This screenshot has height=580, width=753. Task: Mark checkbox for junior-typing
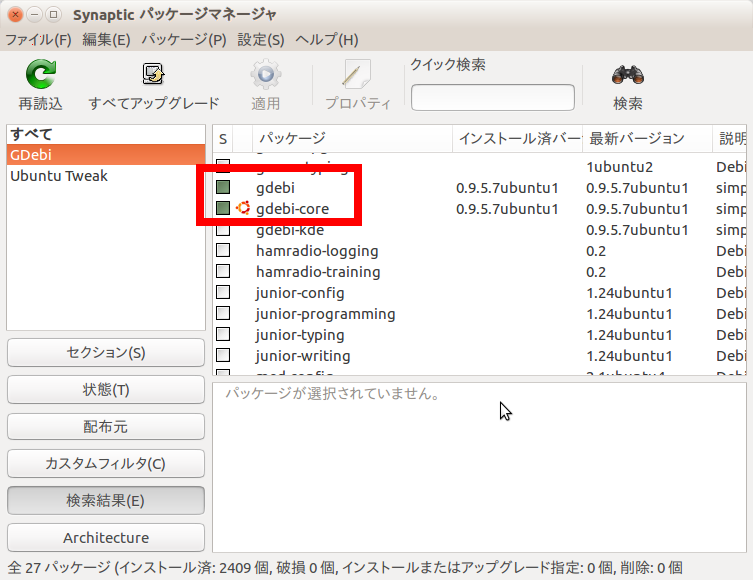click(x=223, y=334)
